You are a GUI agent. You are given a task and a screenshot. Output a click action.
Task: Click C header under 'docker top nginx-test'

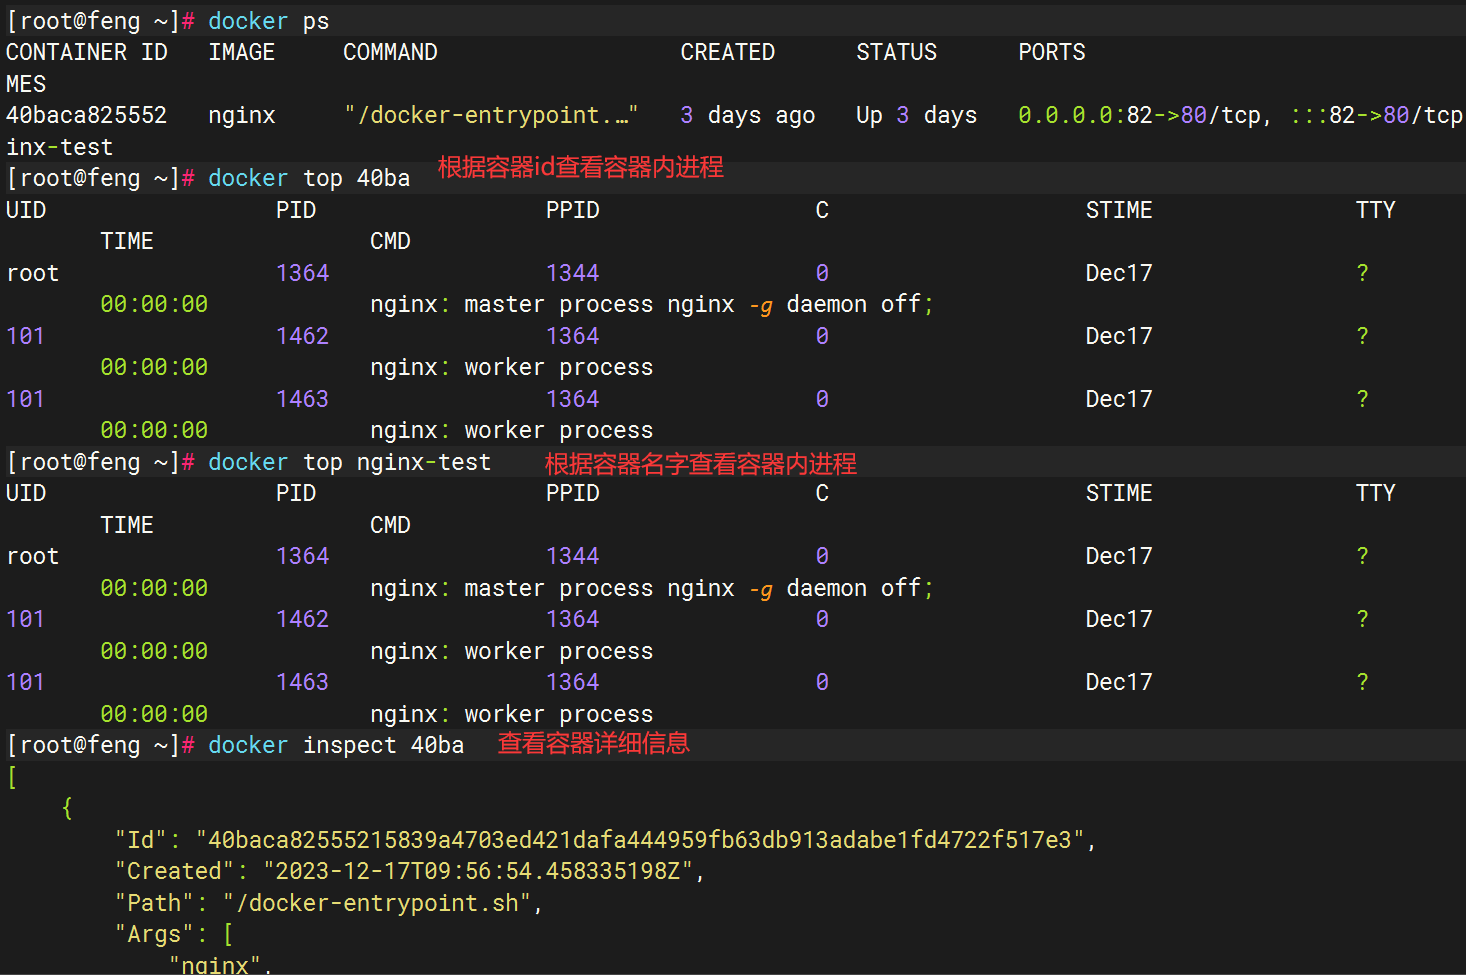point(822,493)
